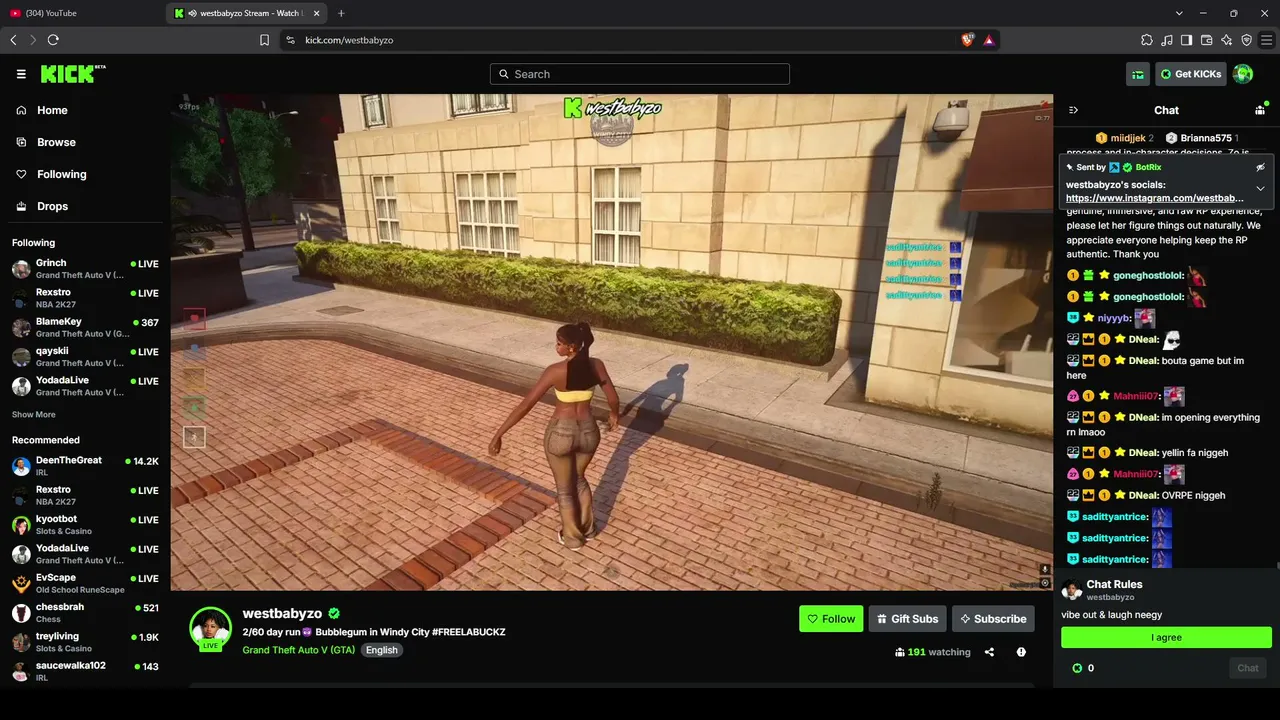The width and height of the screenshot is (1280, 720).
Task: Agree to the chat rules
Action: (x=1166, y=637)
